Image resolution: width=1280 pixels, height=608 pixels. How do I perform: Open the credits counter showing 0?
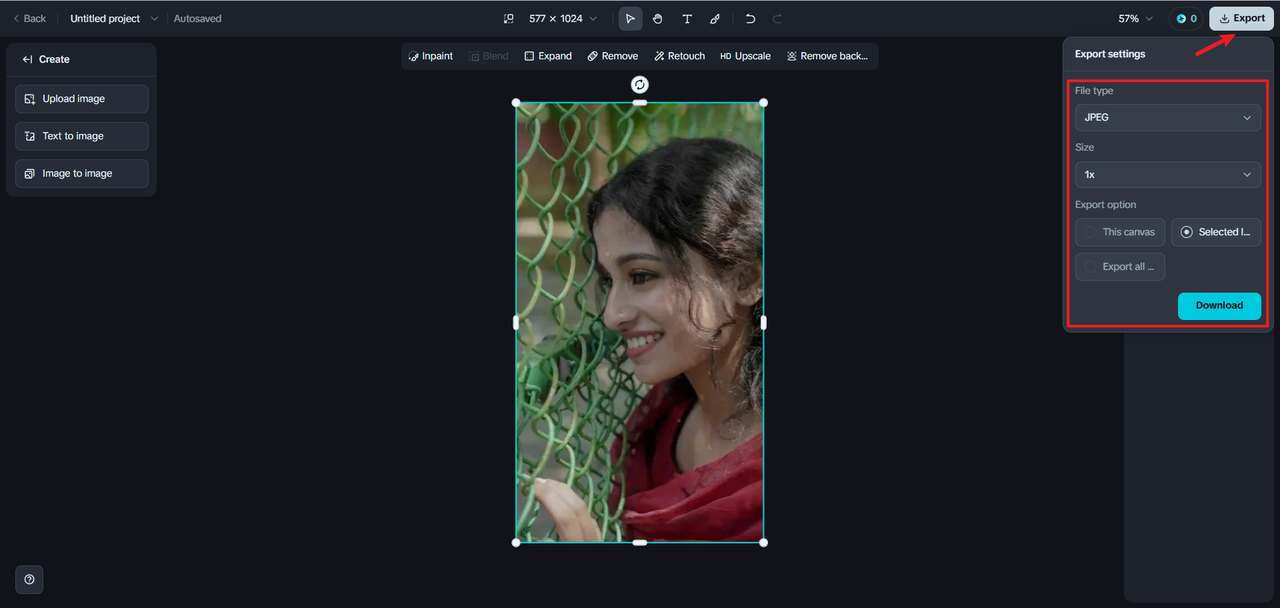pos(1186,18)
